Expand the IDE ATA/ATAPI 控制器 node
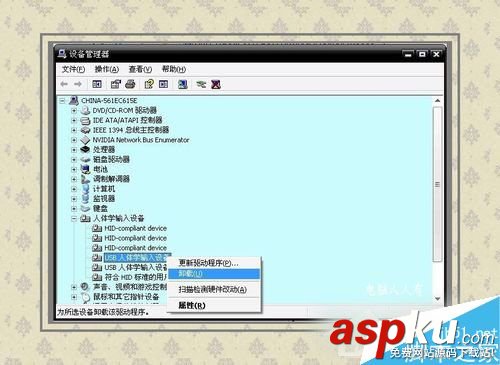This screenshot has height=365, width=500. [x=74, y=120]
